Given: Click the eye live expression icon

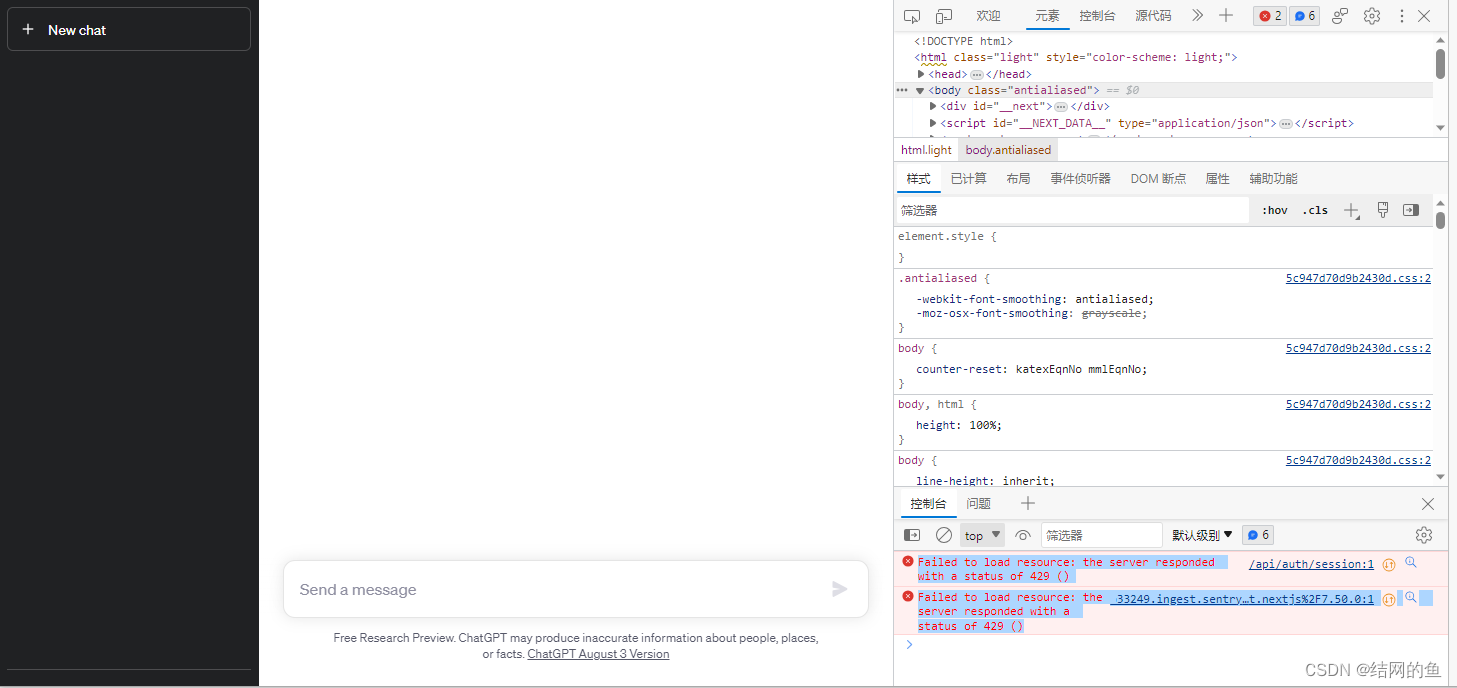Looking at the screenshot, I should click(1023, 535).
